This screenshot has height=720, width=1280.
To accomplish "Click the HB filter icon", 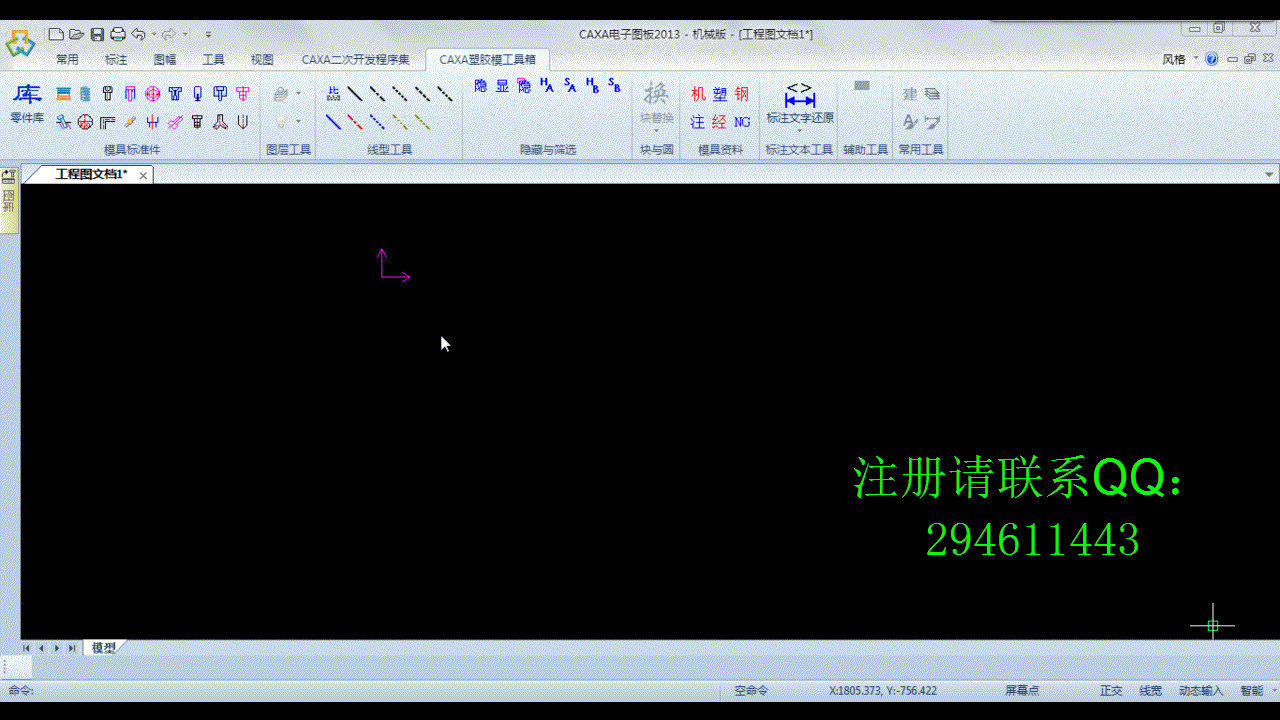I will pyautogui.click(x=592, y=86).
